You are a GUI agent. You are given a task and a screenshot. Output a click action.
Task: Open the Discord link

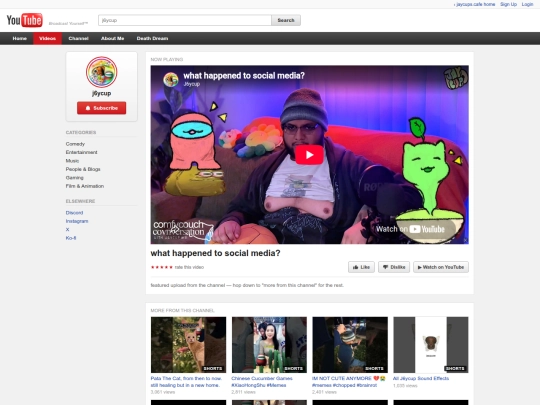pos(74,213)
